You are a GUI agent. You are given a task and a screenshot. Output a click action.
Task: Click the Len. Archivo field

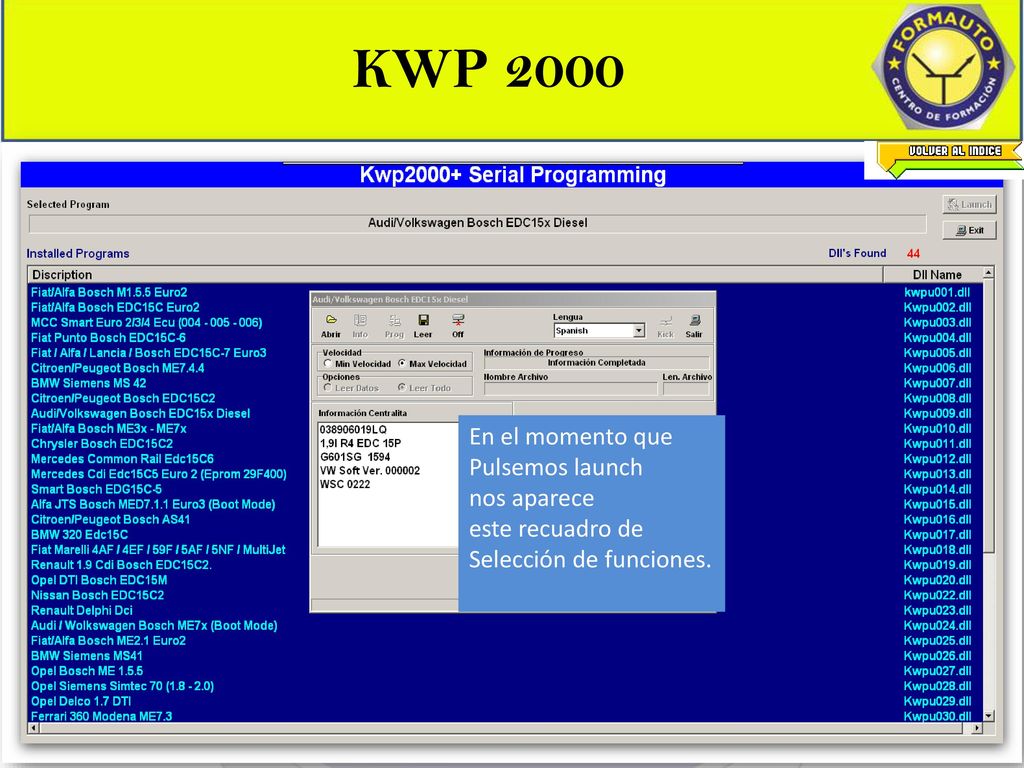tap(686, 389)
